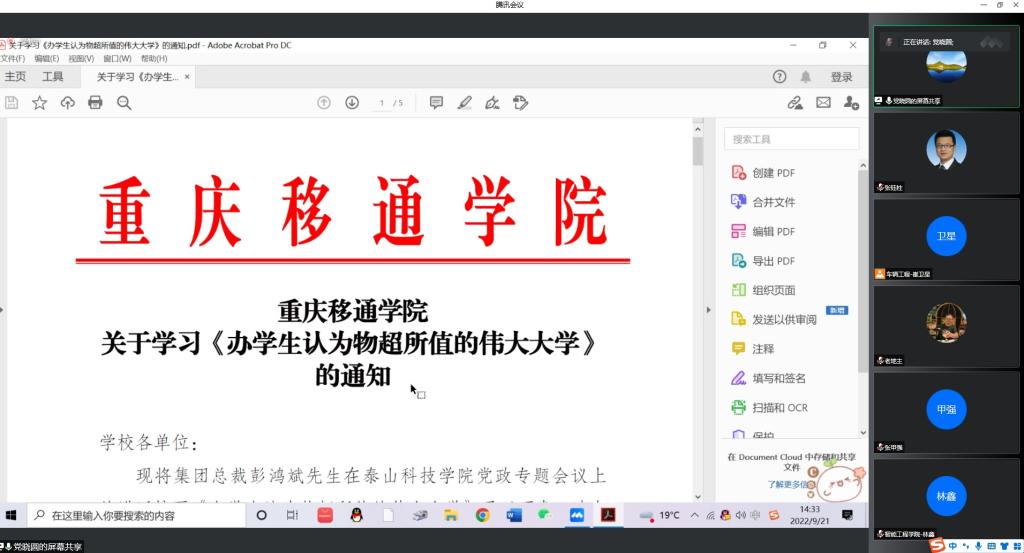Screen dimensions: 1024x553
Task: Click the page number input field
Action: (x=381, y=103)
